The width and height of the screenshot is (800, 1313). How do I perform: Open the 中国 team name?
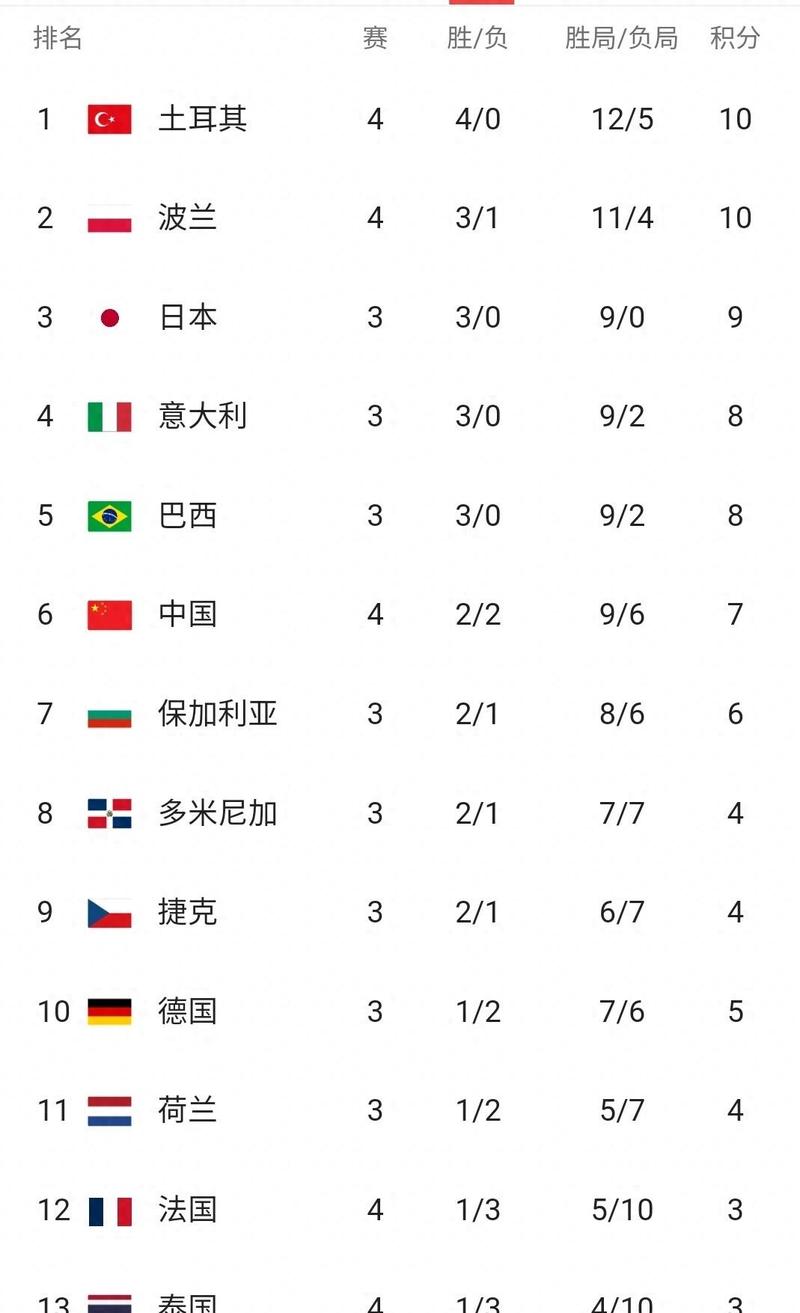point(187,615)
